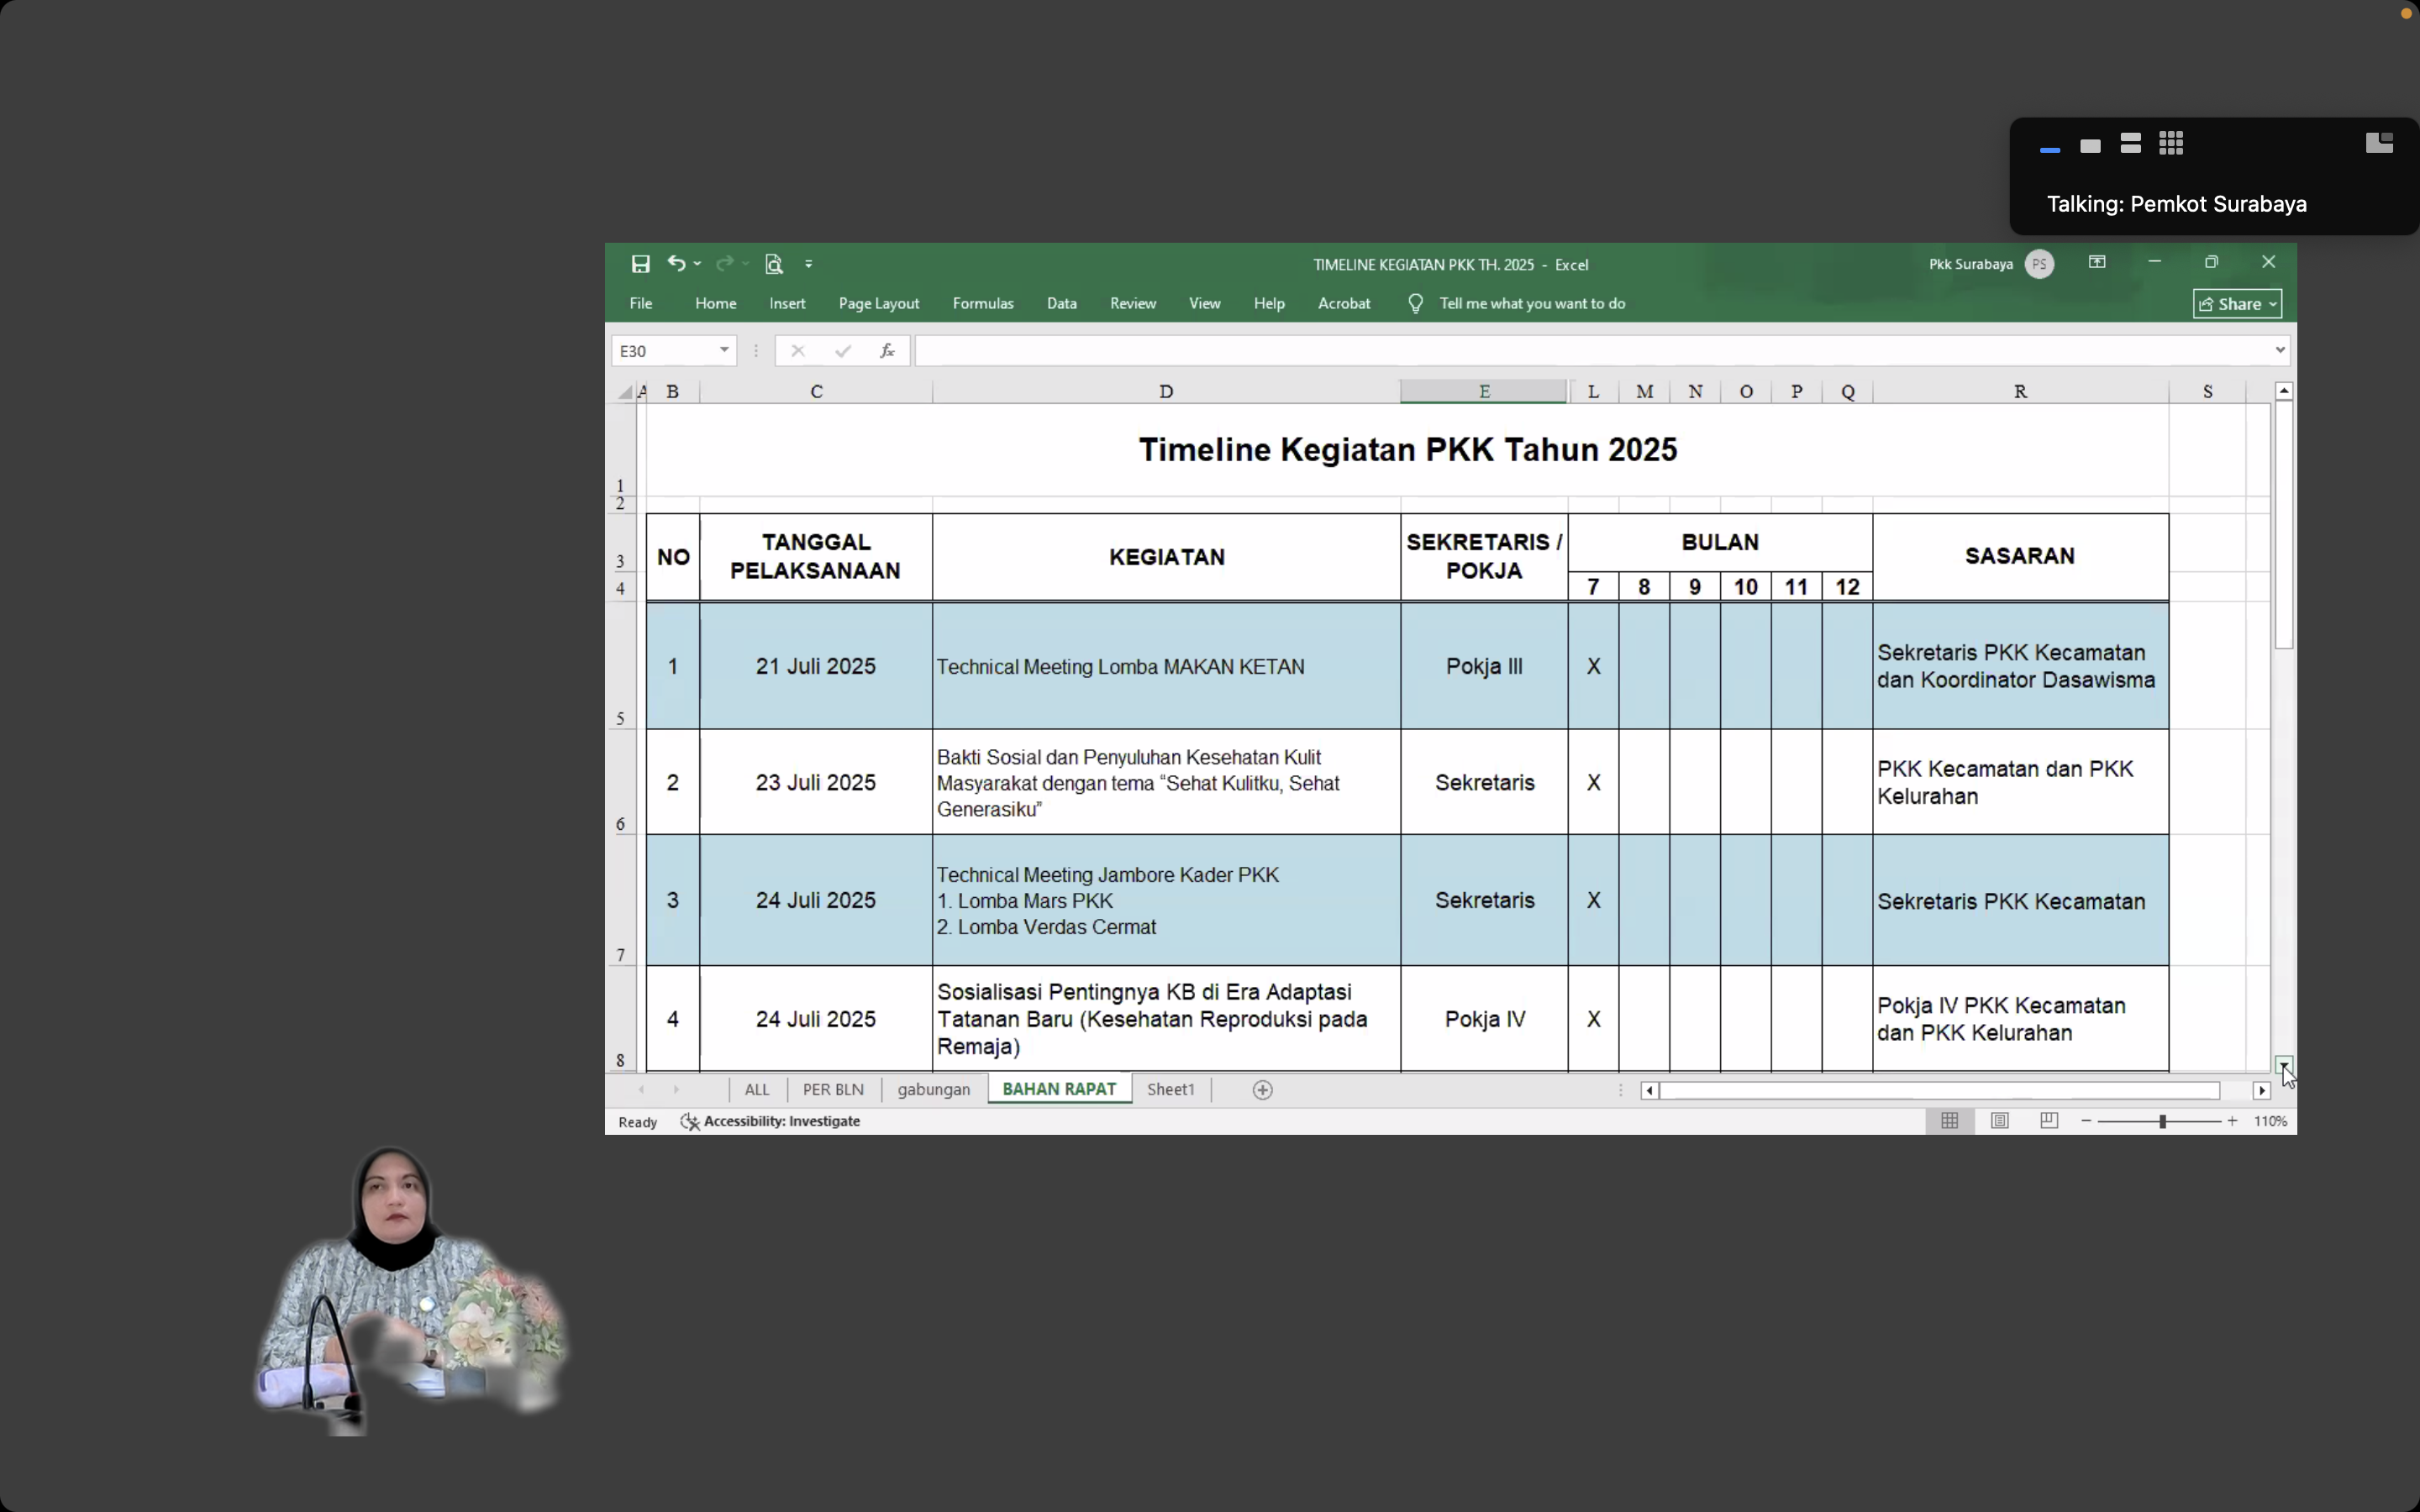Click the zoom out minus button

point(2086,1121)
